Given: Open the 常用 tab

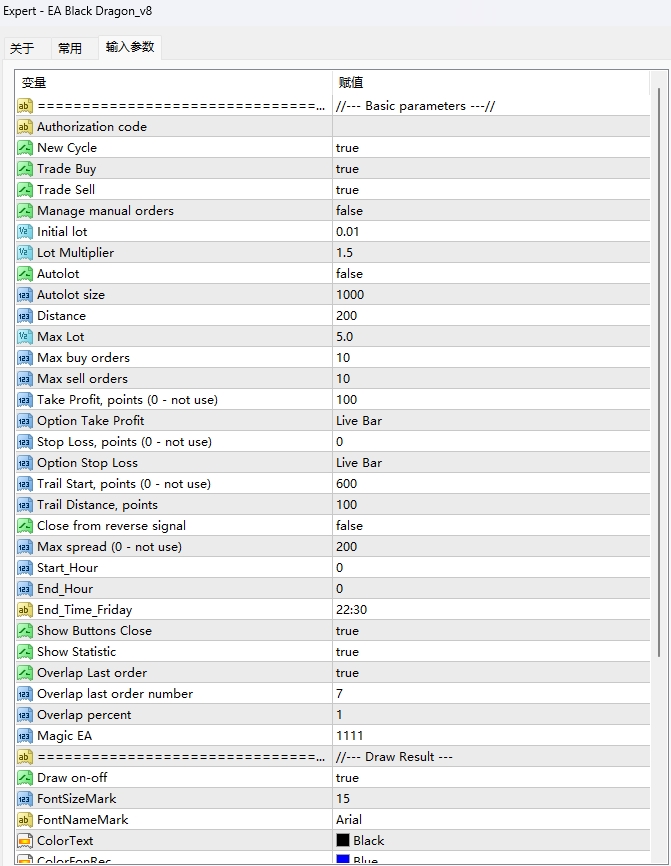Looking at the screenshot, I should (70, 49).
